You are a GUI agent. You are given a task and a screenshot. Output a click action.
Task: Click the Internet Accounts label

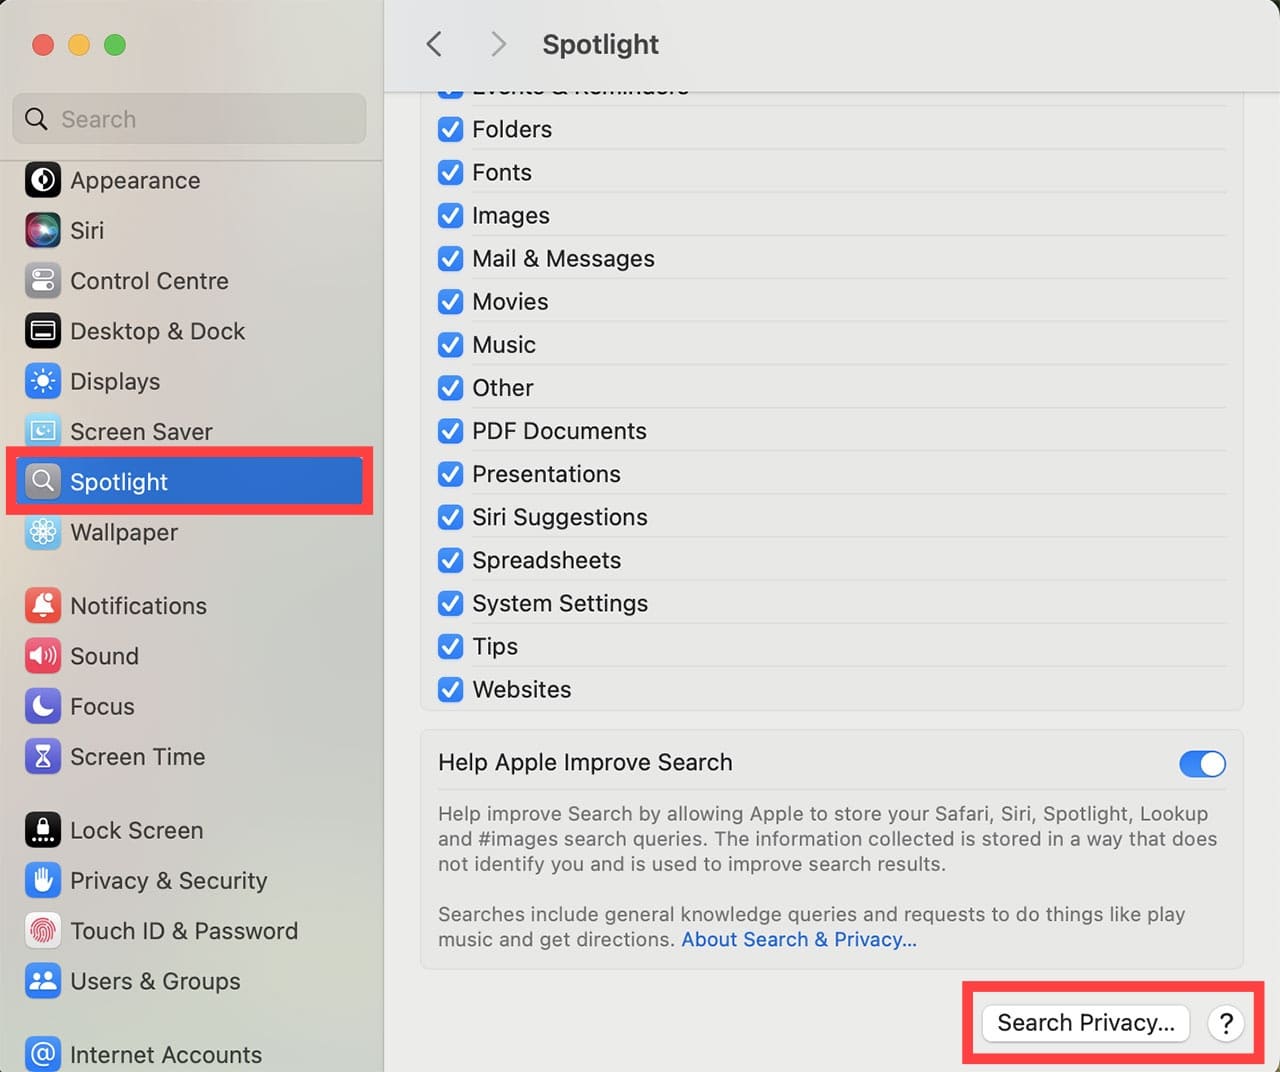(x=166, y=1055)
